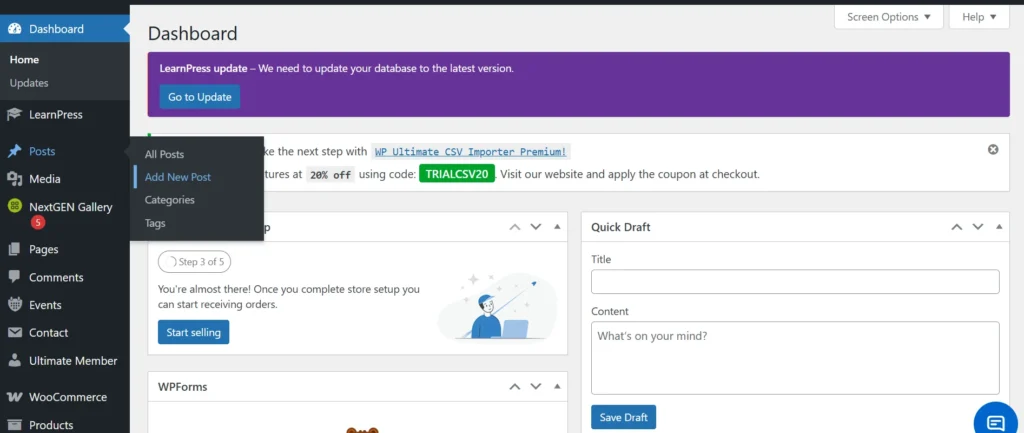The width and height of the screenshot is (1024, 433).
Task: Click the NextGEN Gallery green icon
Action: click(x=14, y=207)
